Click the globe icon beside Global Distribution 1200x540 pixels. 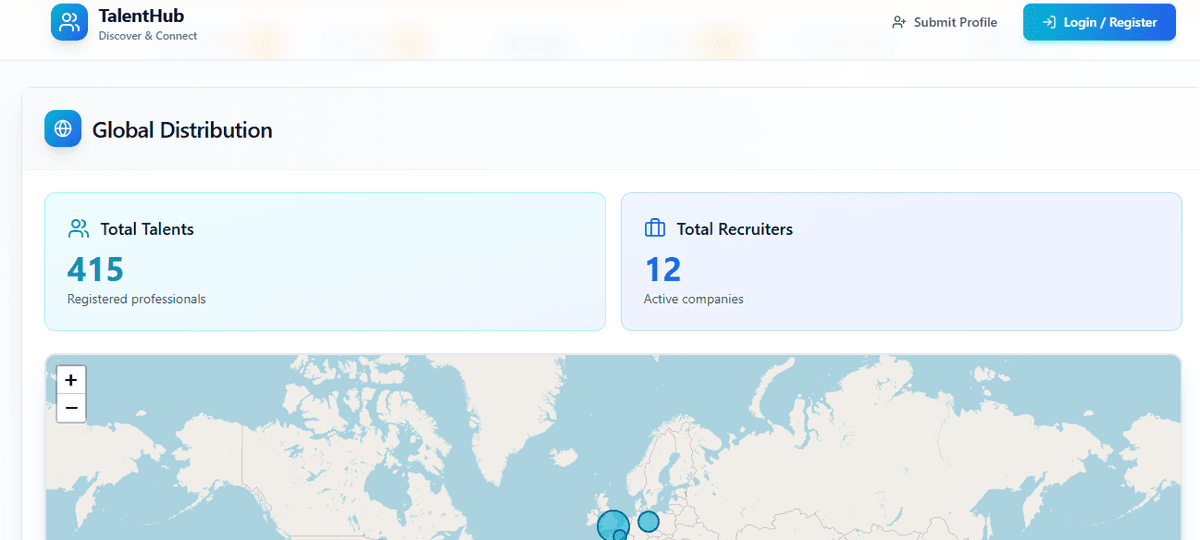tap(63, 129)
